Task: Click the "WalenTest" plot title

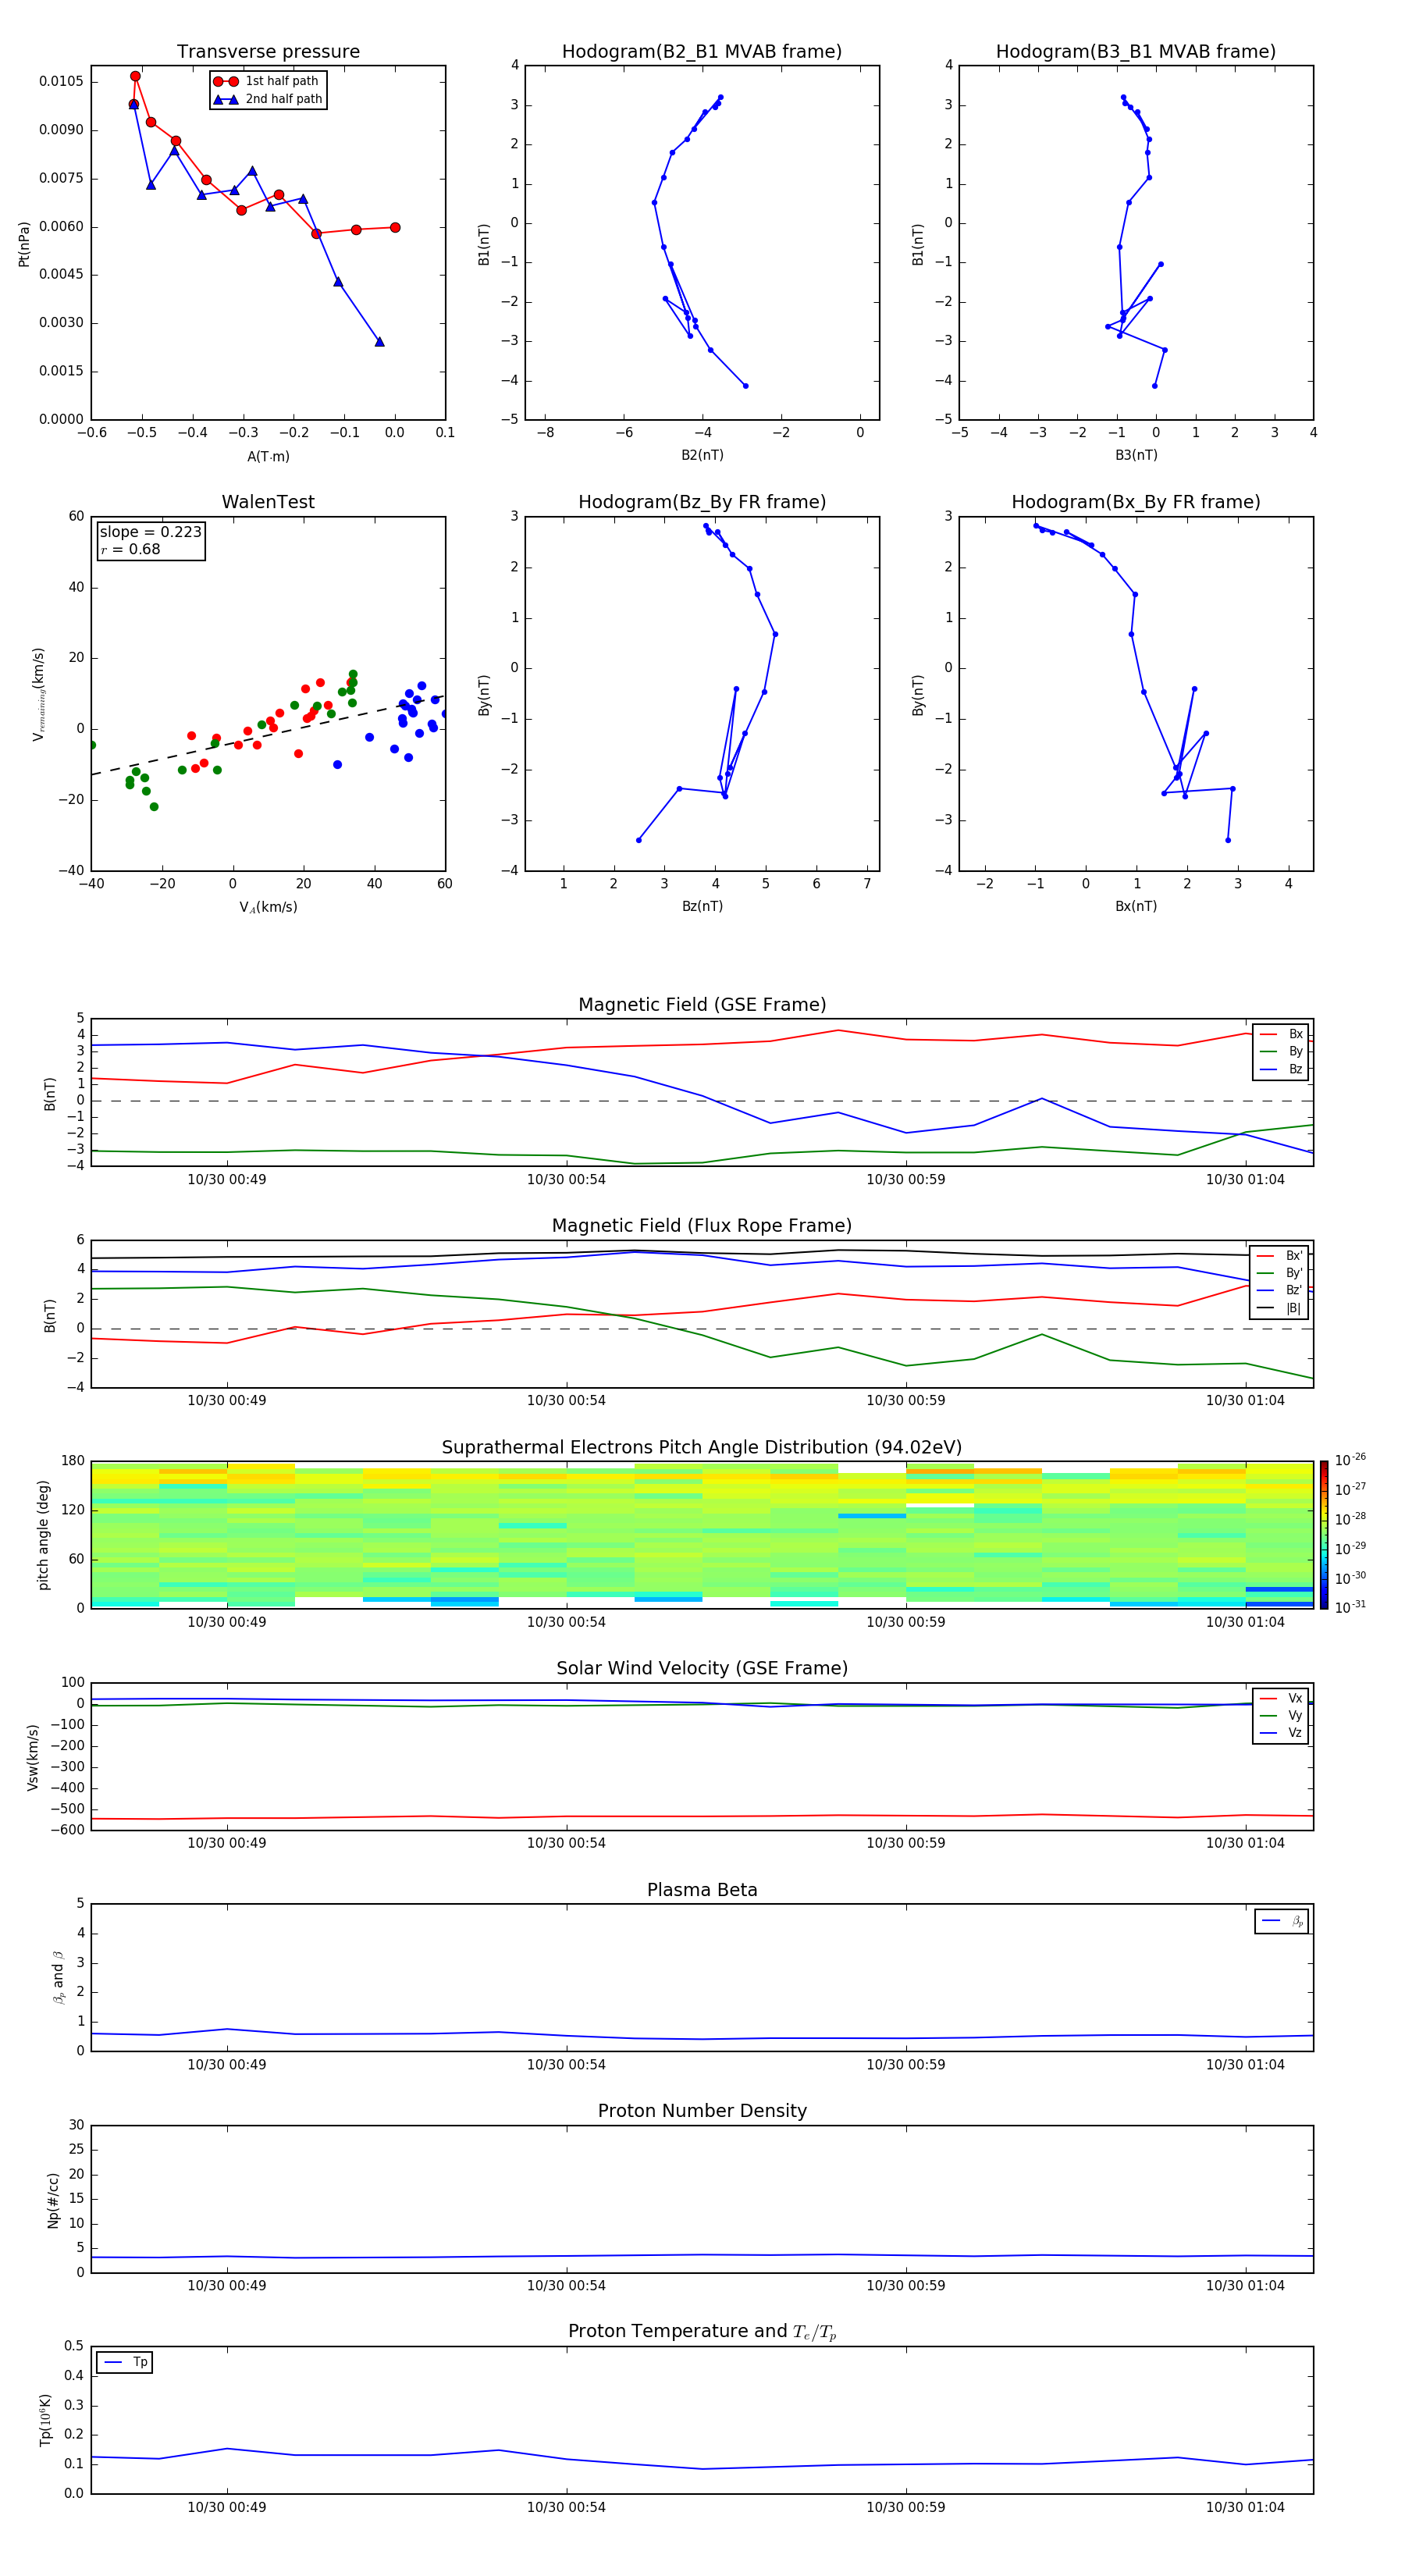Action: [x=268, y=502]
